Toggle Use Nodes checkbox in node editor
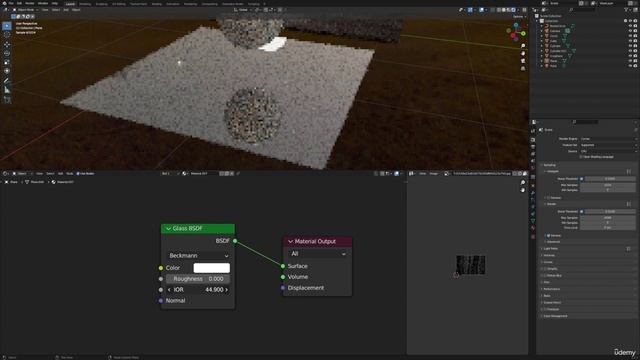The height and width of the screenshot is (360, 640). [x=78, y=173]
